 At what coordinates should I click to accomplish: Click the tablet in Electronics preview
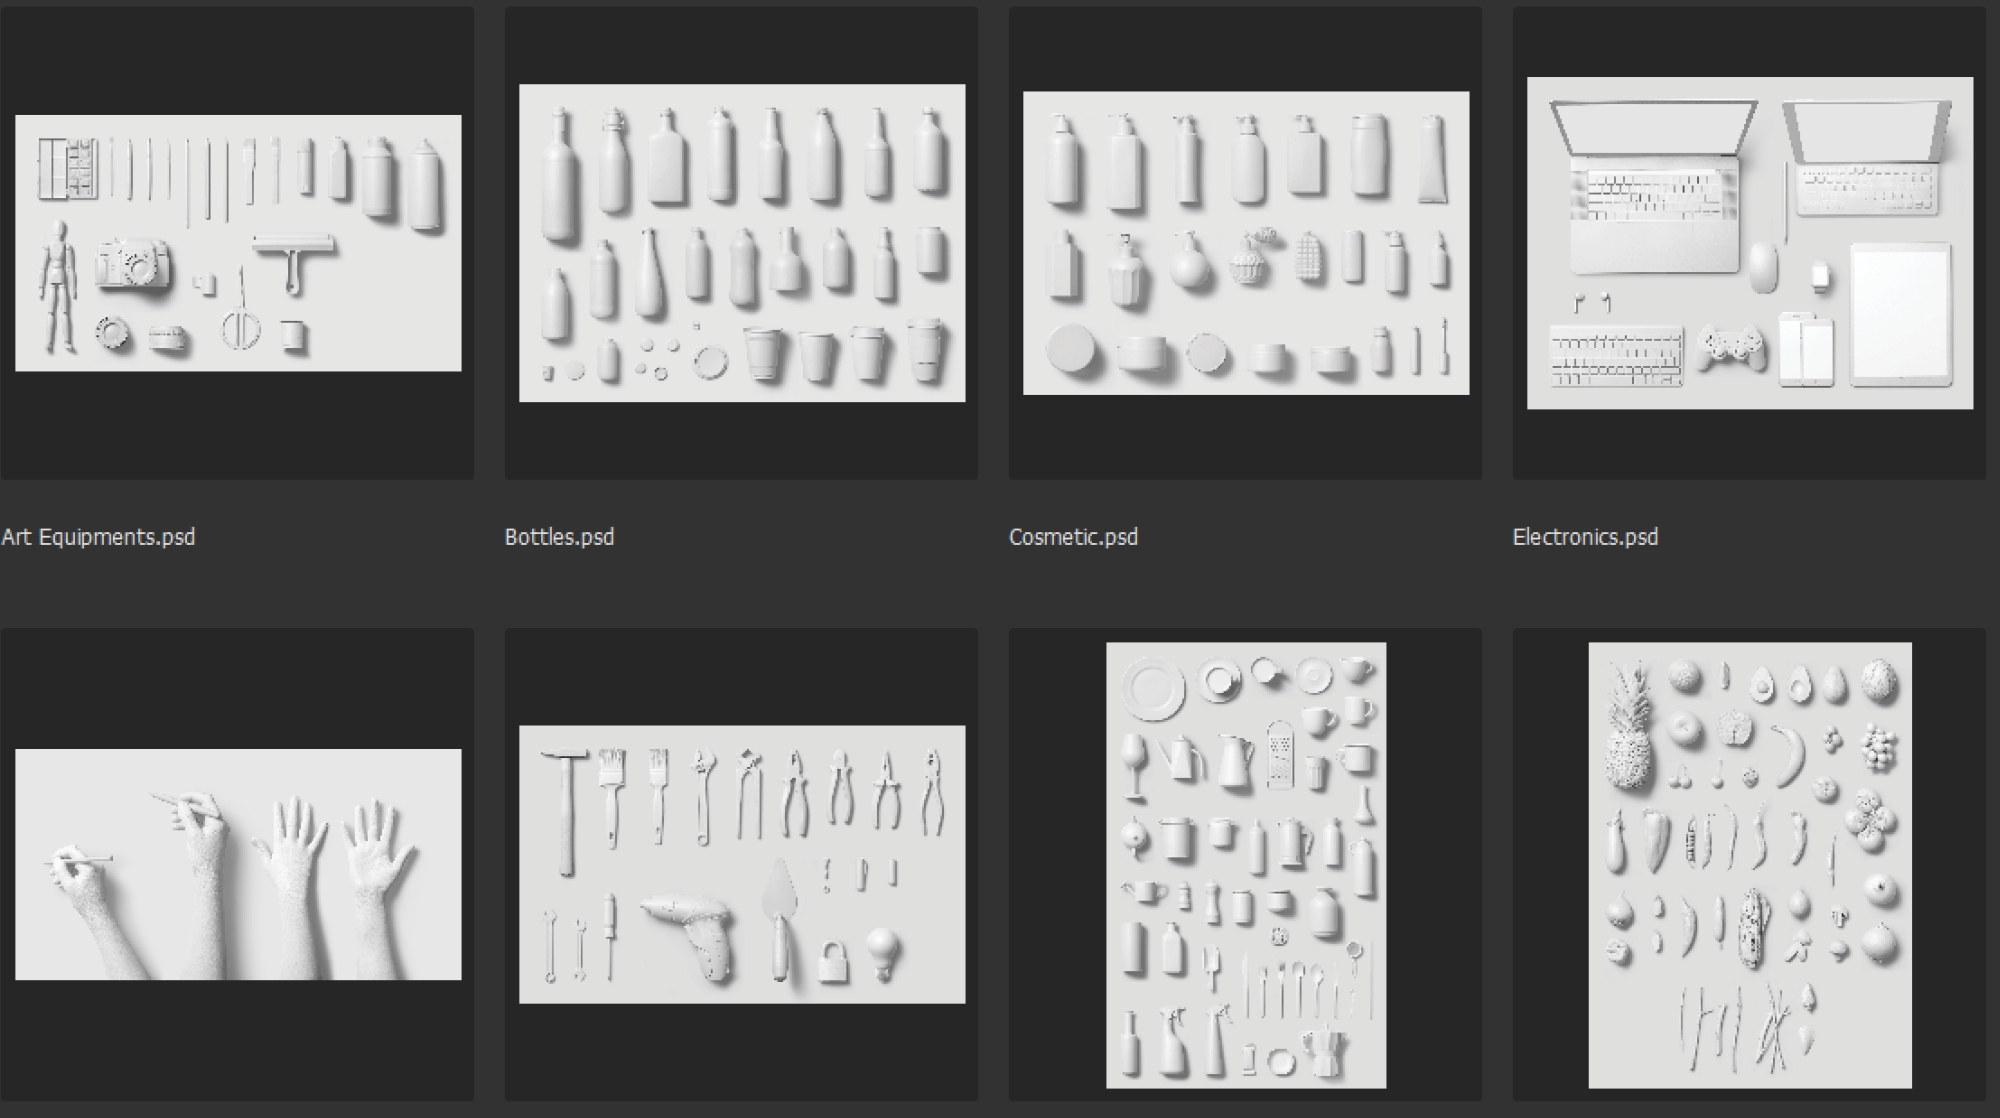[x=1900, y=313]
